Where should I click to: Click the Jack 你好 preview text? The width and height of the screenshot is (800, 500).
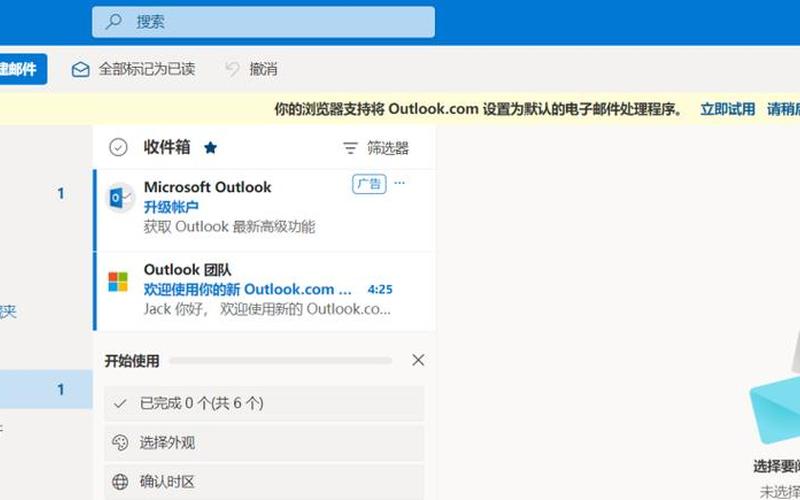click(267, 309)
